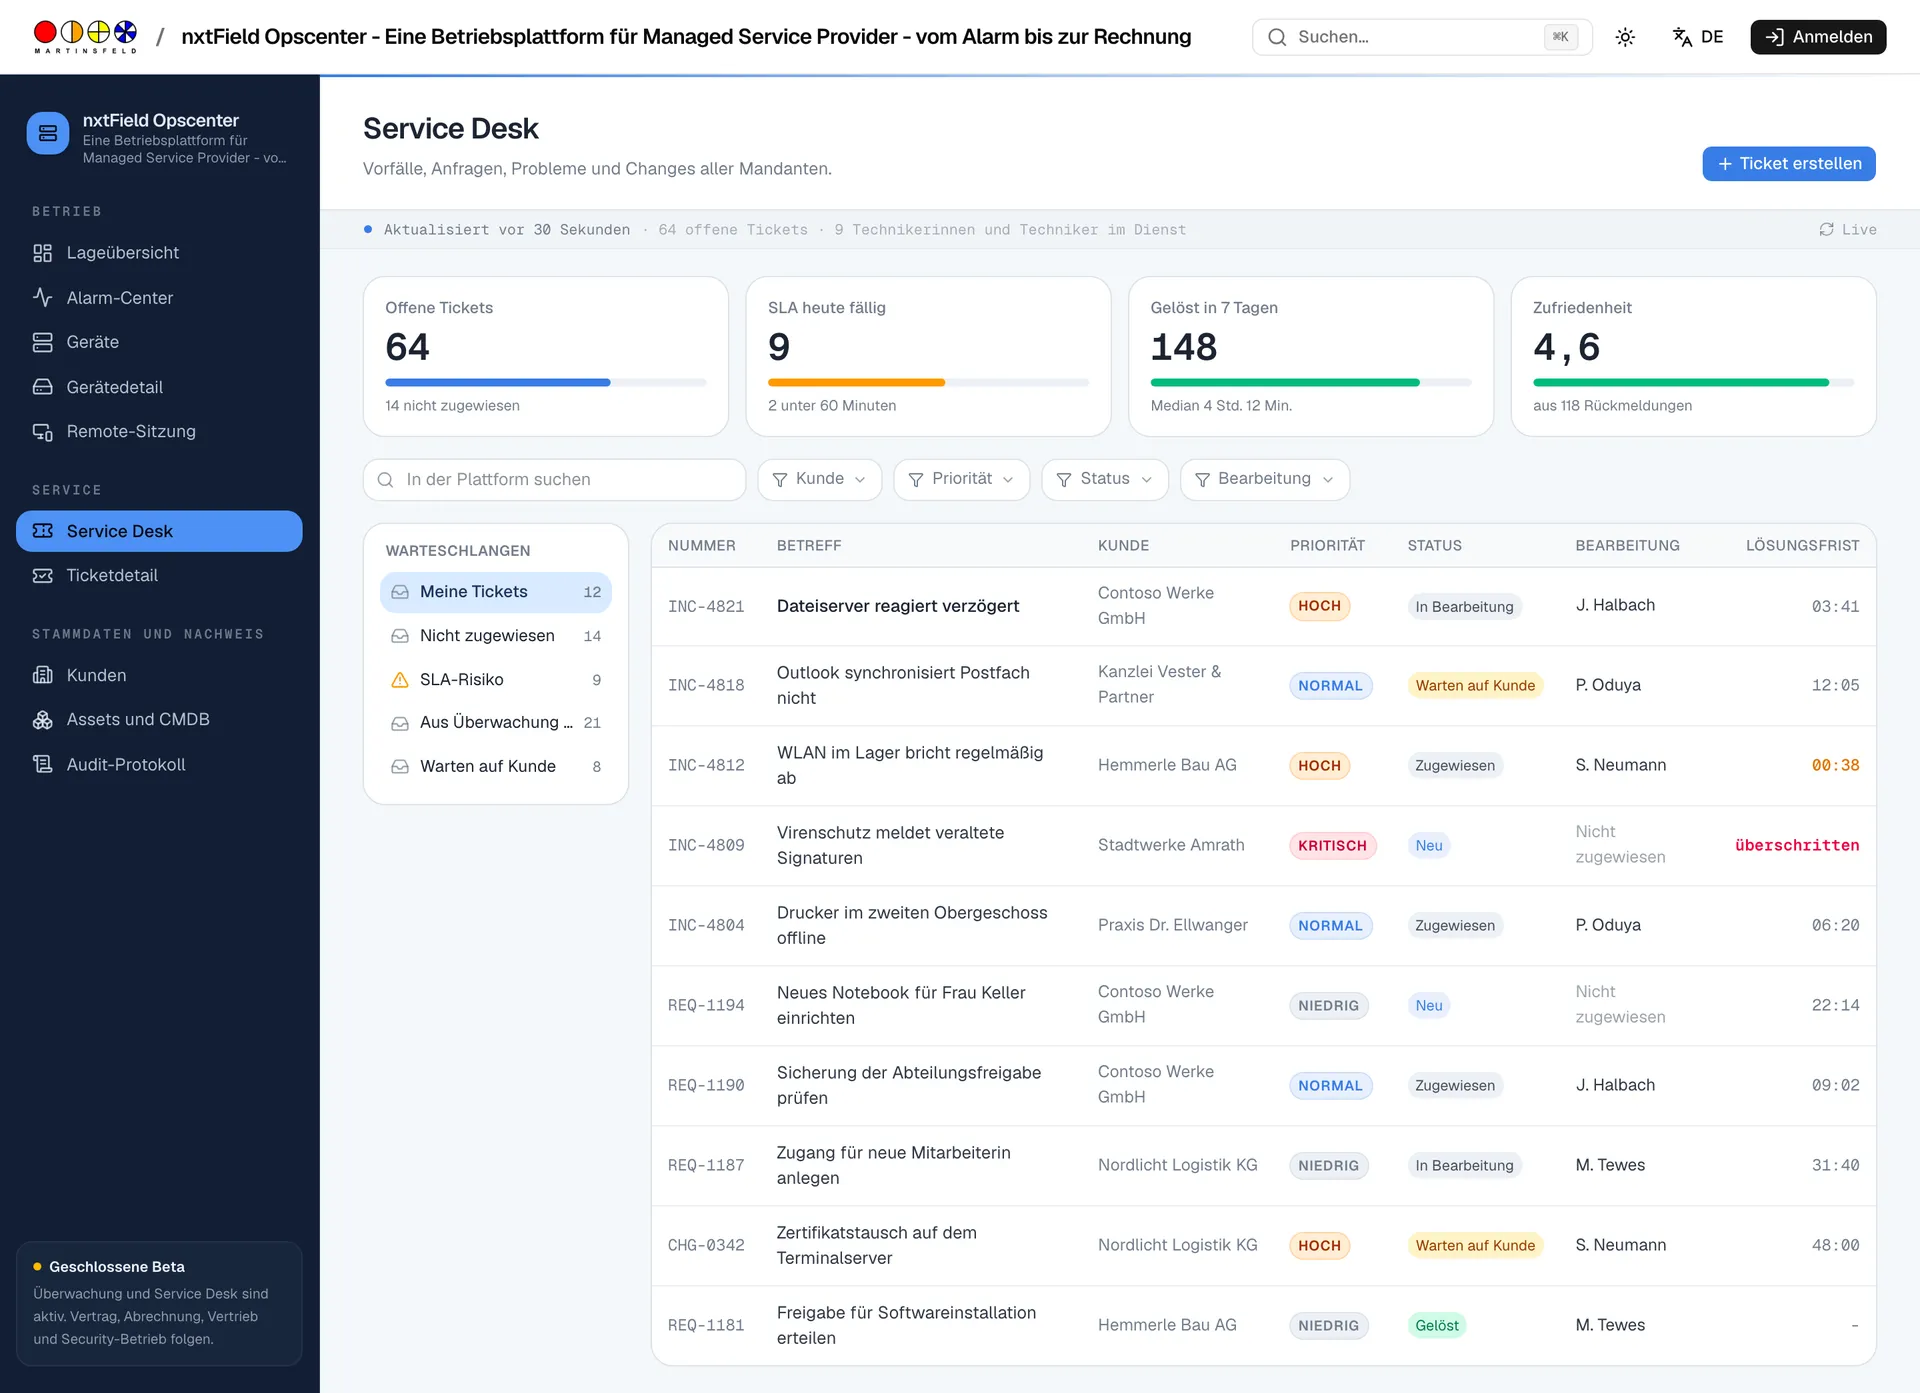
Task: Click the search magnifier in platform search
Action: tap(385, 480)
